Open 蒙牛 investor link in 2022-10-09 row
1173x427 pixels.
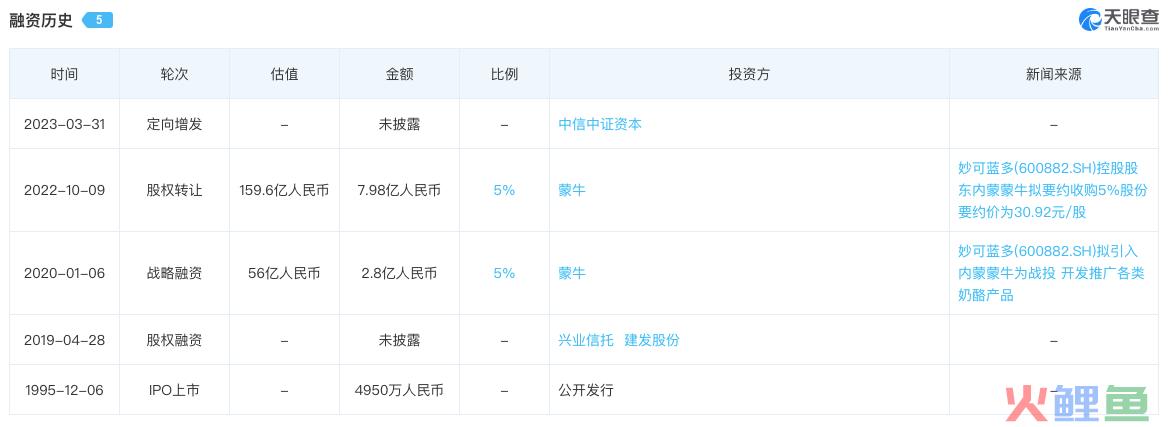pyautogui.click(x=572, y=190)
